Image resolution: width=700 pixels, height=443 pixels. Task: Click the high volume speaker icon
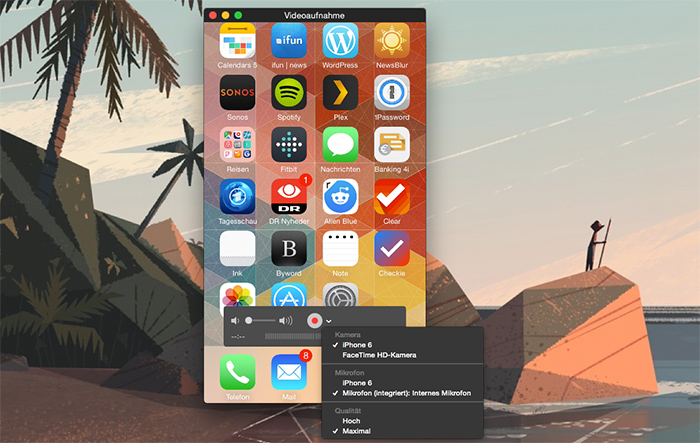click(286, 321)
